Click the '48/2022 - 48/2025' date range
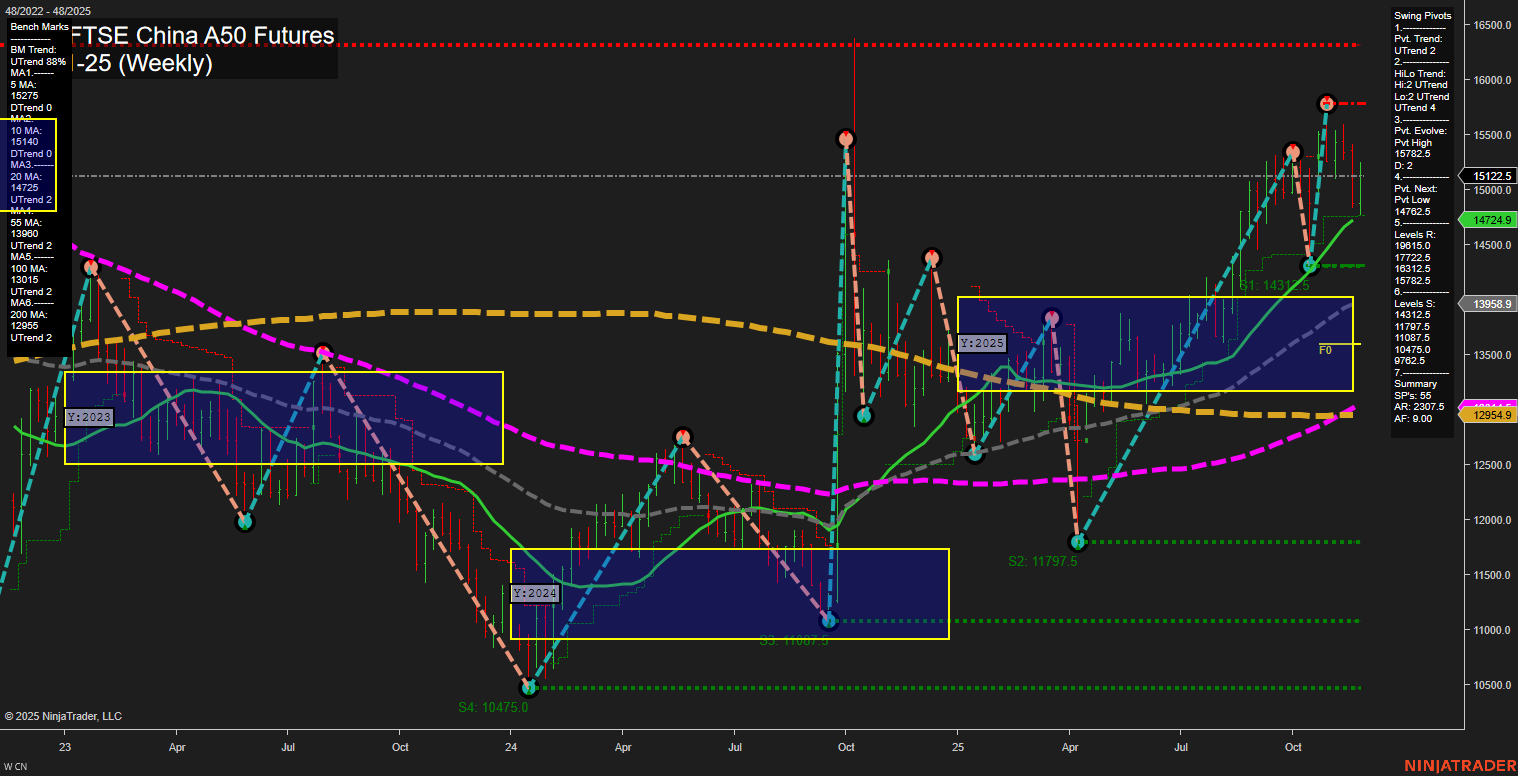Image resolution: width=1518 pixels, height=776 pixels. click(x=46, y=11)
